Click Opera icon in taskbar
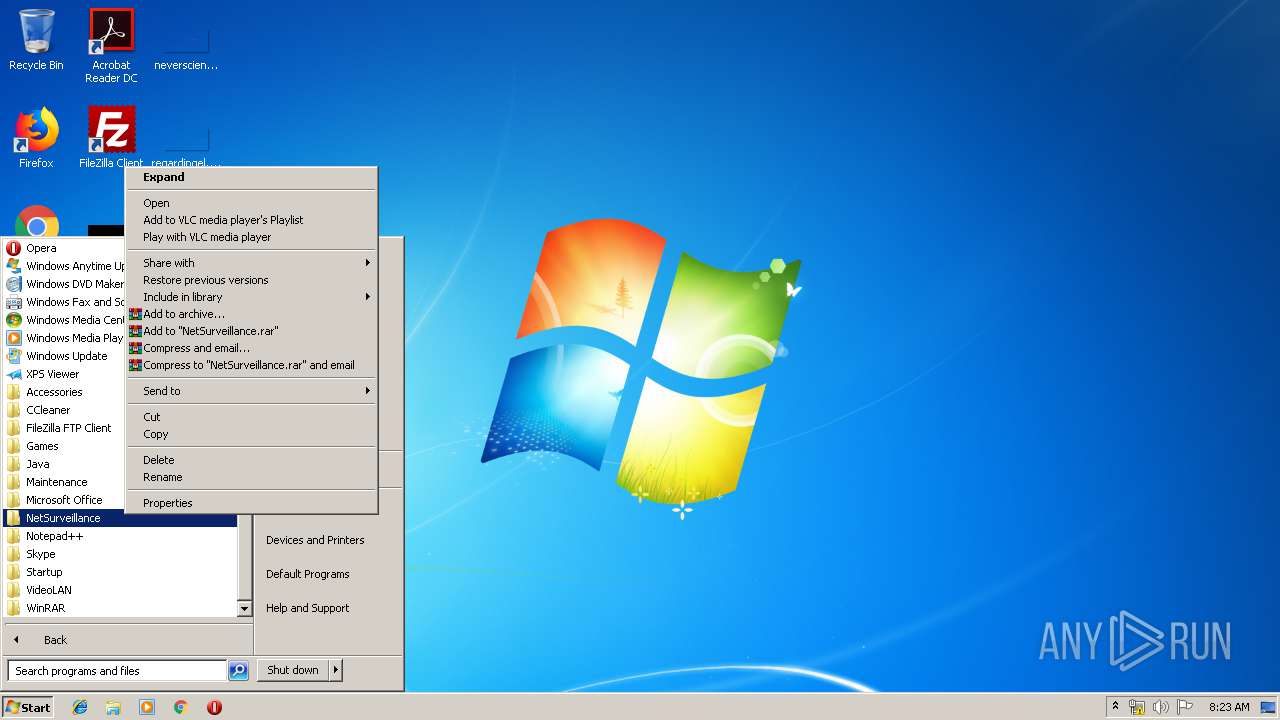Image resolution: width=1280 pixels, height=720 pixels. (214, 707)
